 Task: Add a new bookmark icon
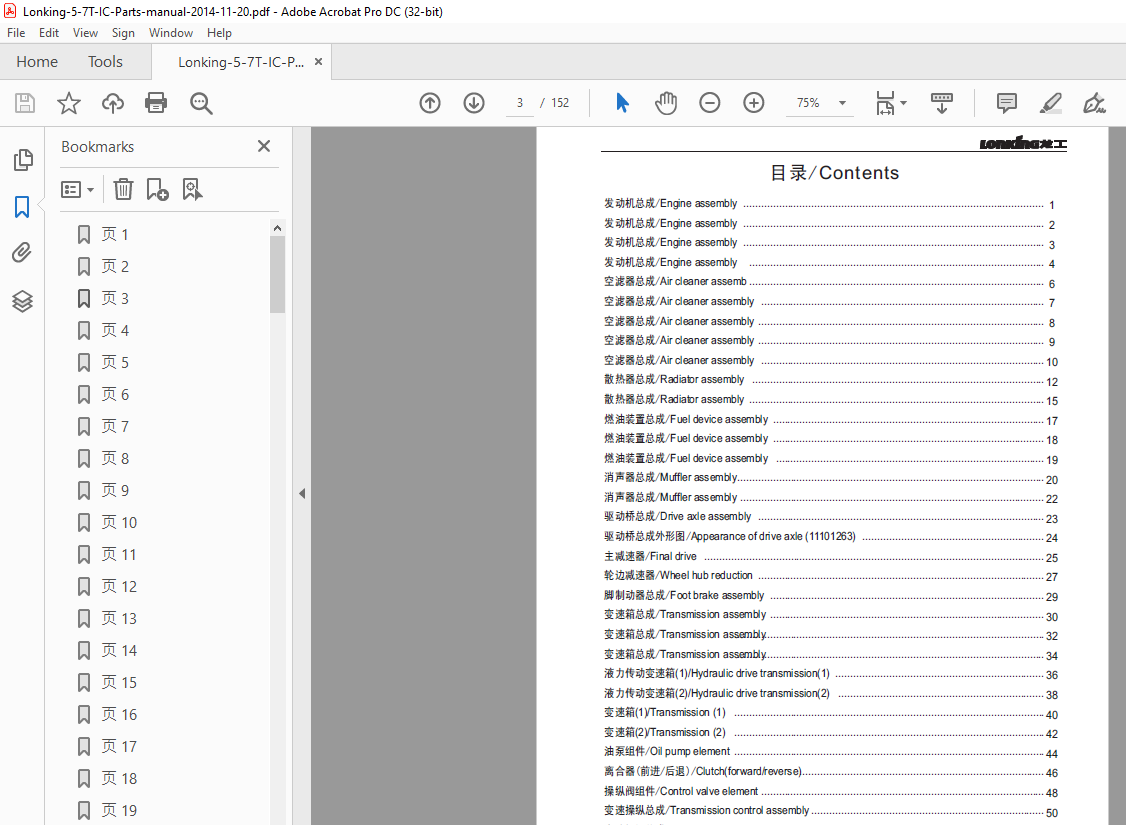point(157,190)
